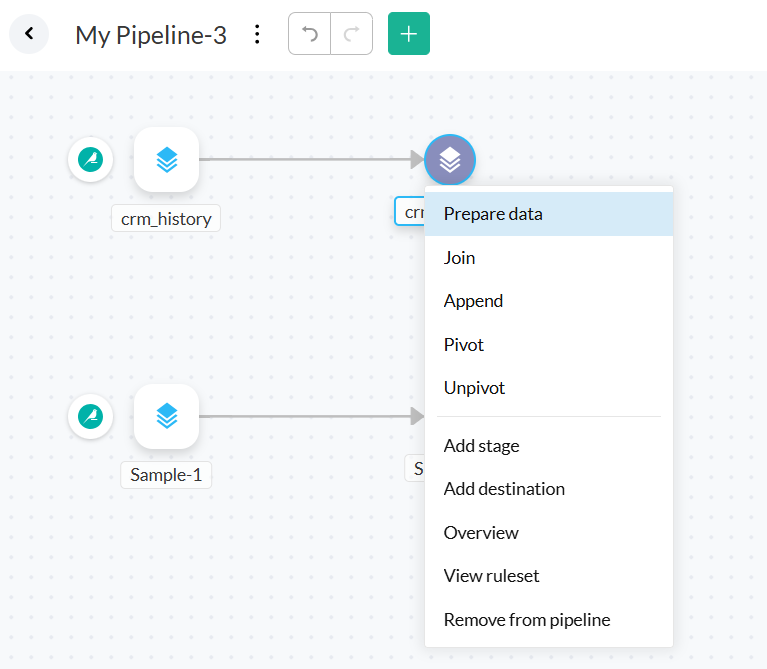The height and width of the screenshot is (669, 767).
Task: Select the Sample-1 data stage node
Action: point(166,416)
